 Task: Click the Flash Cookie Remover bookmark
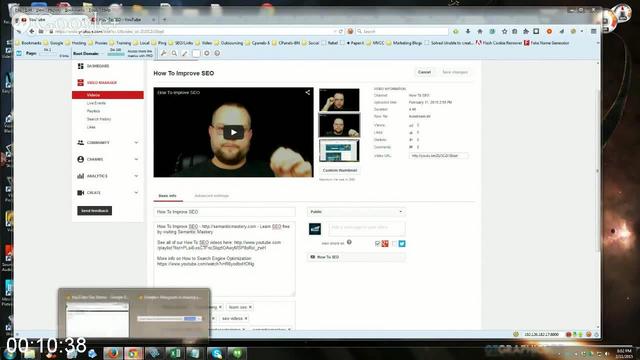pos(499,43)
